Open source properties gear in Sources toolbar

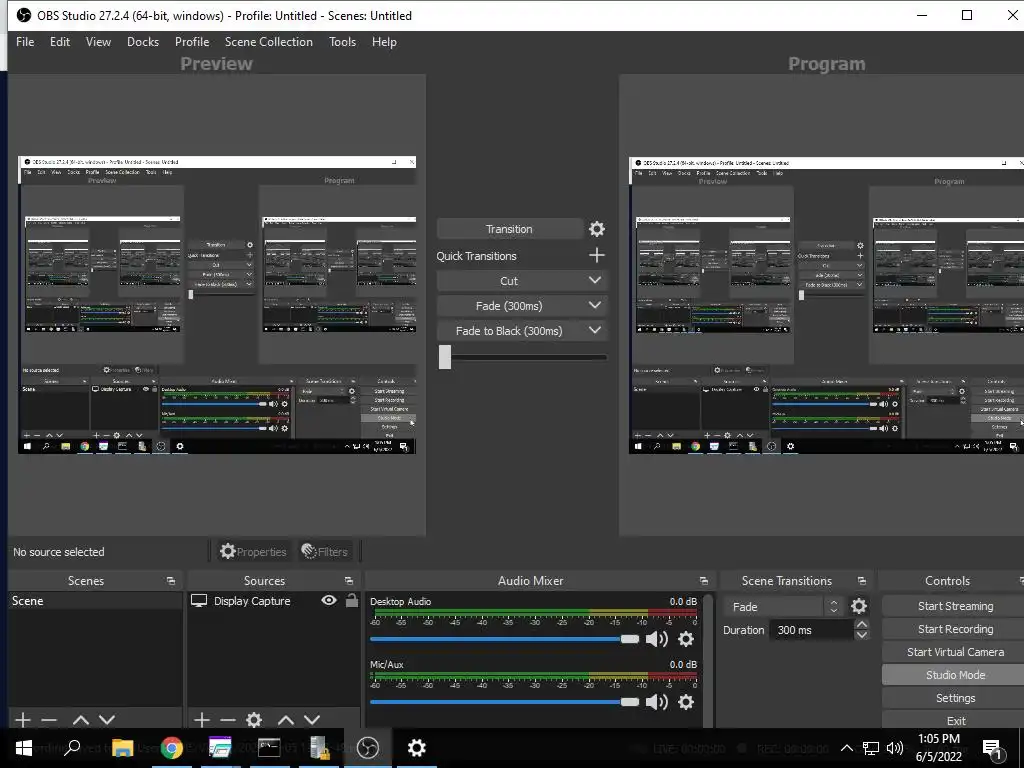(254, 720)
